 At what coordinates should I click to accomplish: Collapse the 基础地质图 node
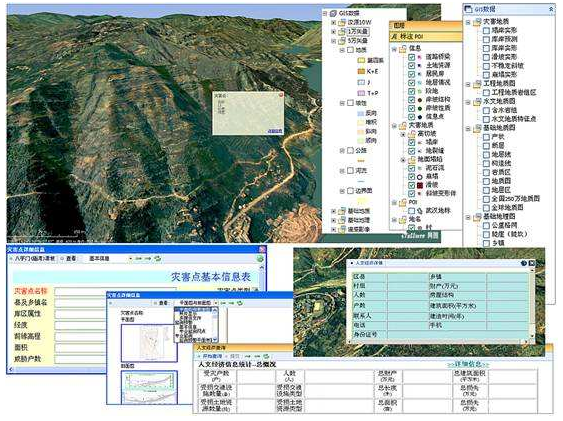click(x=468, y=128)
